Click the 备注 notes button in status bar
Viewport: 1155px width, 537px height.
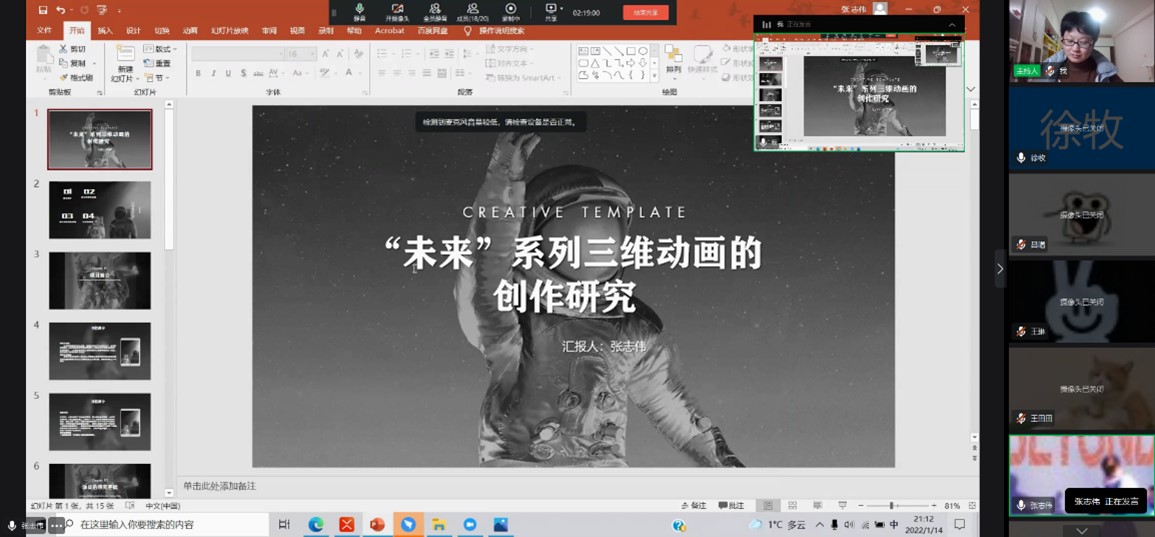click(x=693, y=506)
